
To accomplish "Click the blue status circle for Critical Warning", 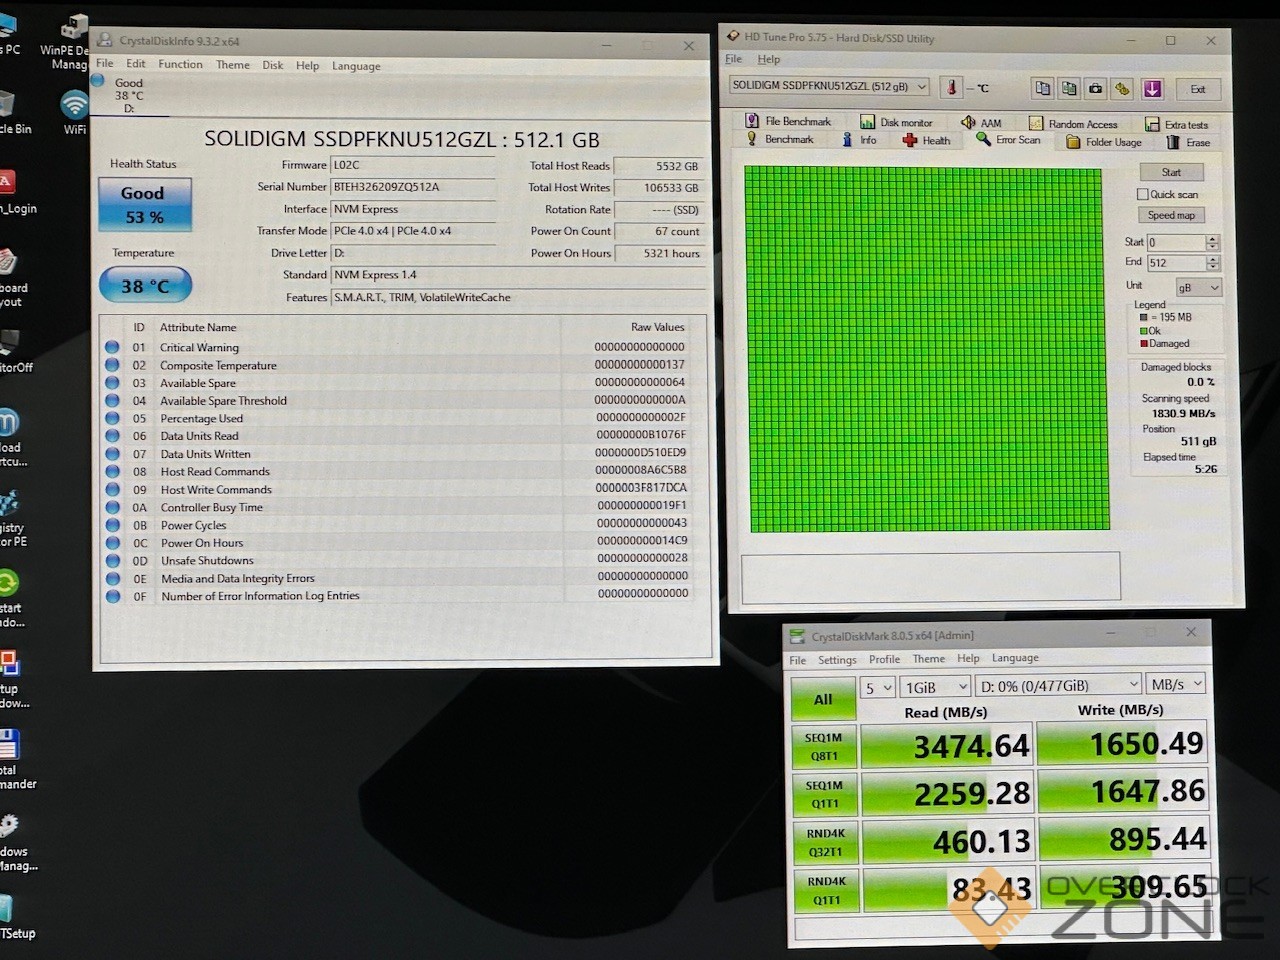I will [x=112, y=347].
